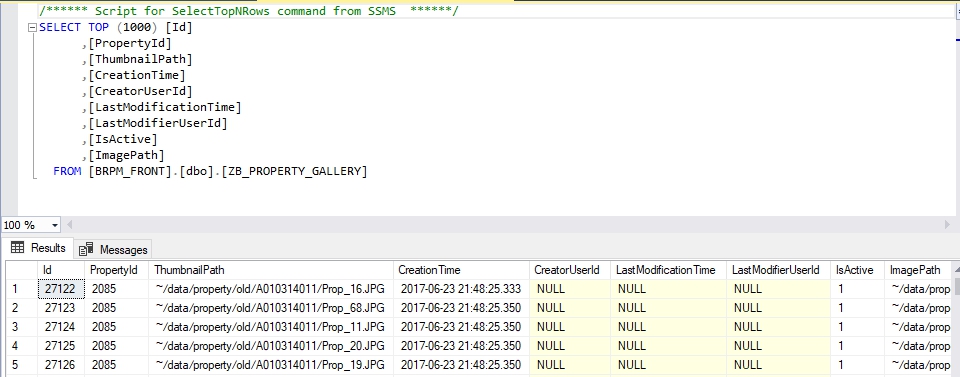Select the IsActive column header

pos(858,270)
